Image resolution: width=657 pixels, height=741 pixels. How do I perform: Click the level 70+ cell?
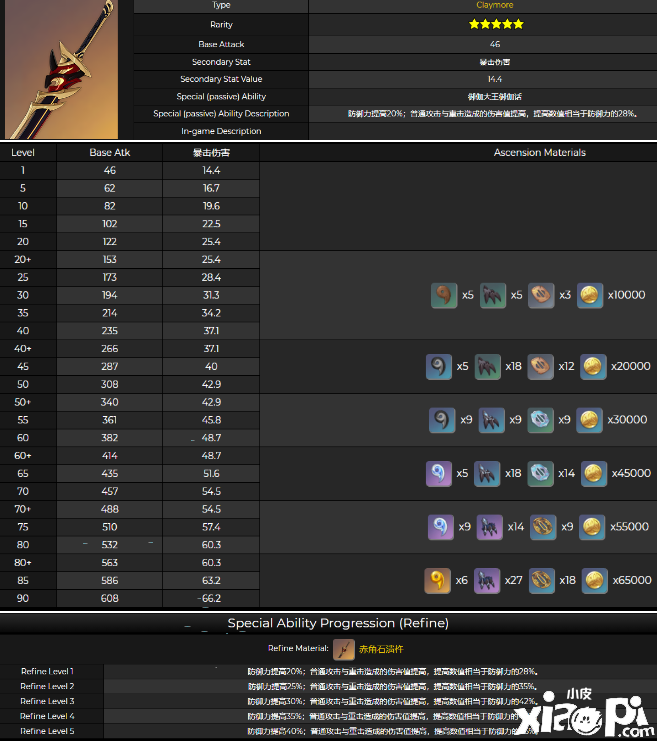pyautogui.click(x=23, y=509)
